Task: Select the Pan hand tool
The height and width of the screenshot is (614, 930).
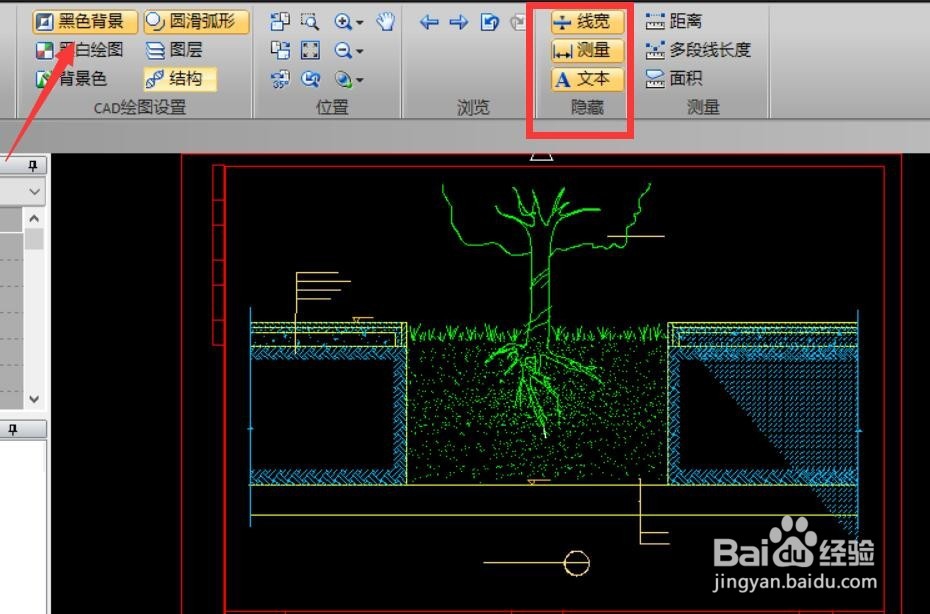Action: click(387, 21)
